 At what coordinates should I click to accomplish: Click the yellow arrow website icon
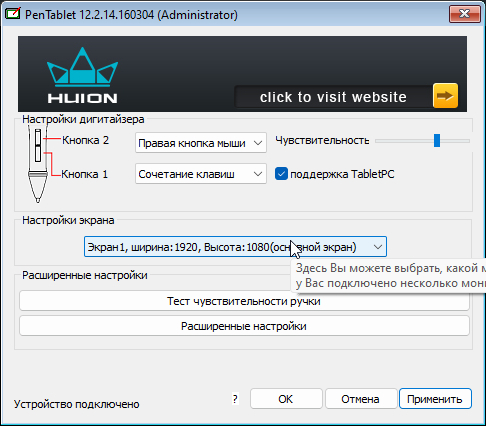coord(445,96)
